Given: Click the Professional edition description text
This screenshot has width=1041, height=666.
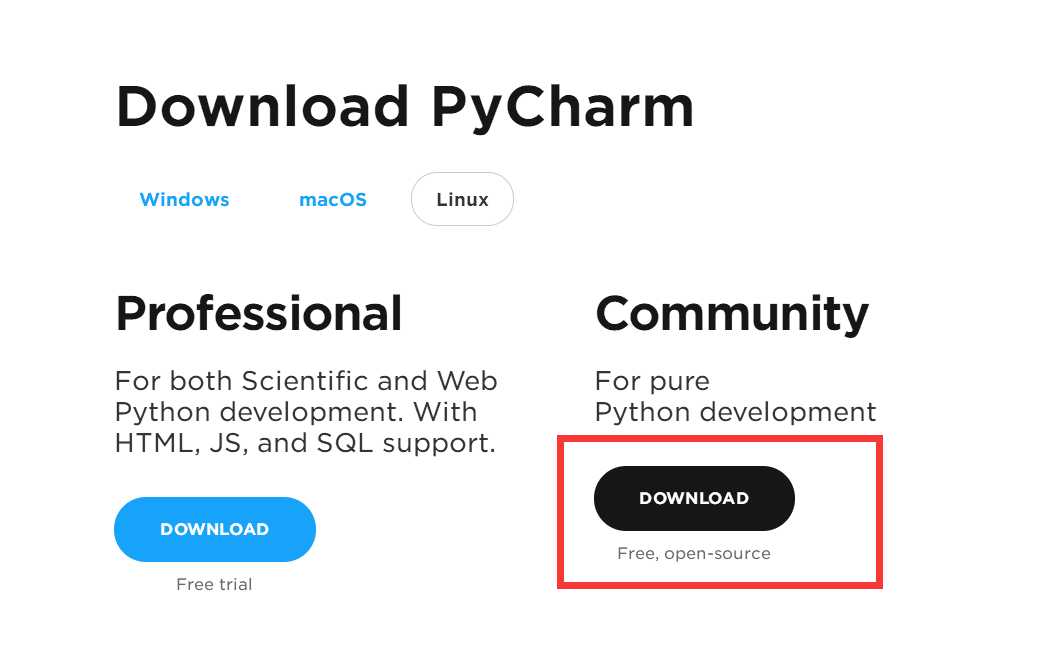Looking at the screenshot, I should point(306,412).
